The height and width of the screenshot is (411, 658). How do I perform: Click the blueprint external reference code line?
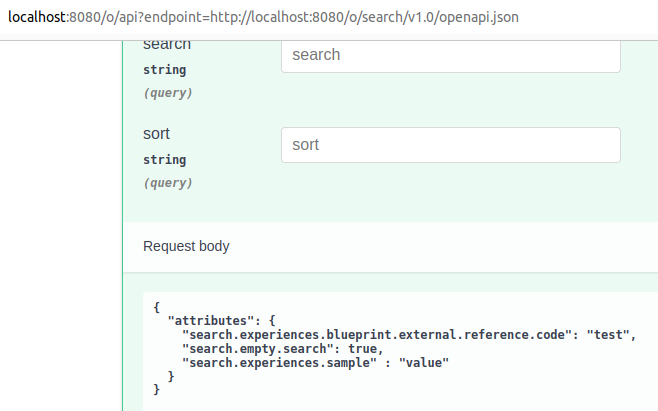pos(409,335)
